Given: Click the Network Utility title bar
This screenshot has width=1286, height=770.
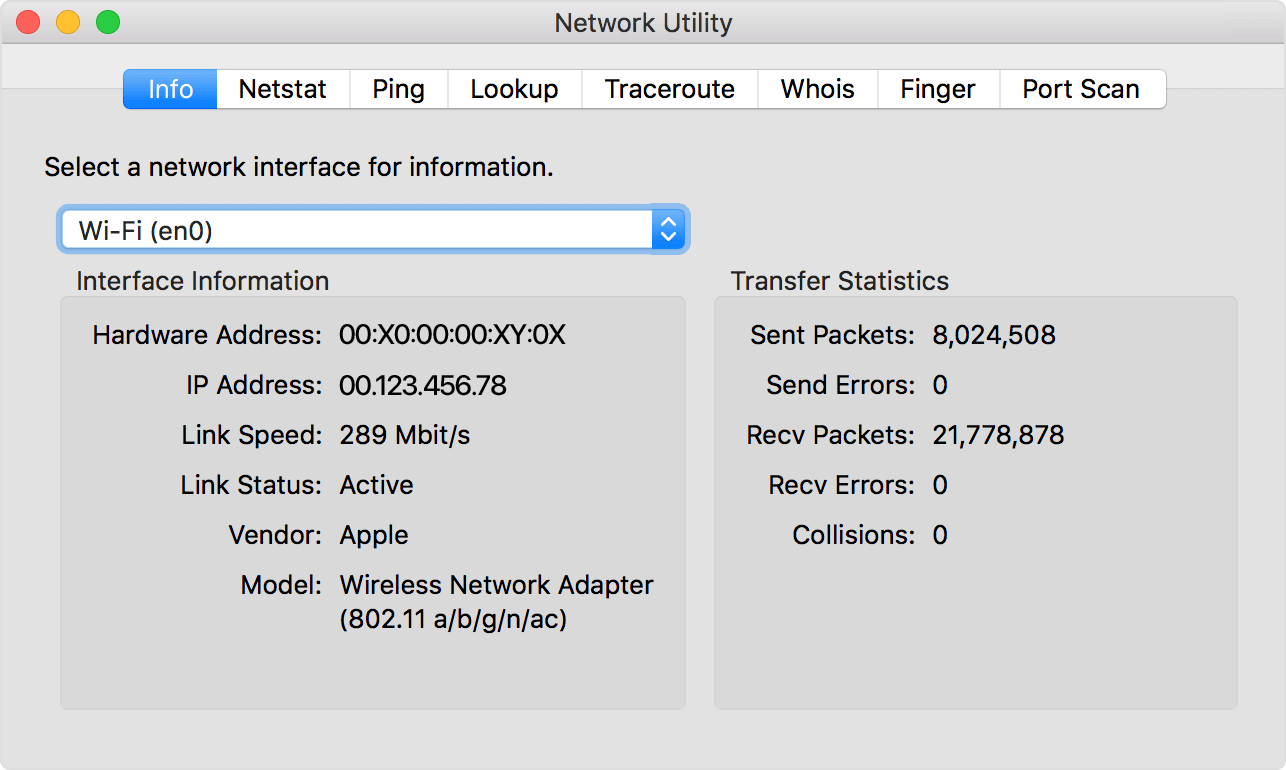Looking at the screenshot, I should click(643, 22).
